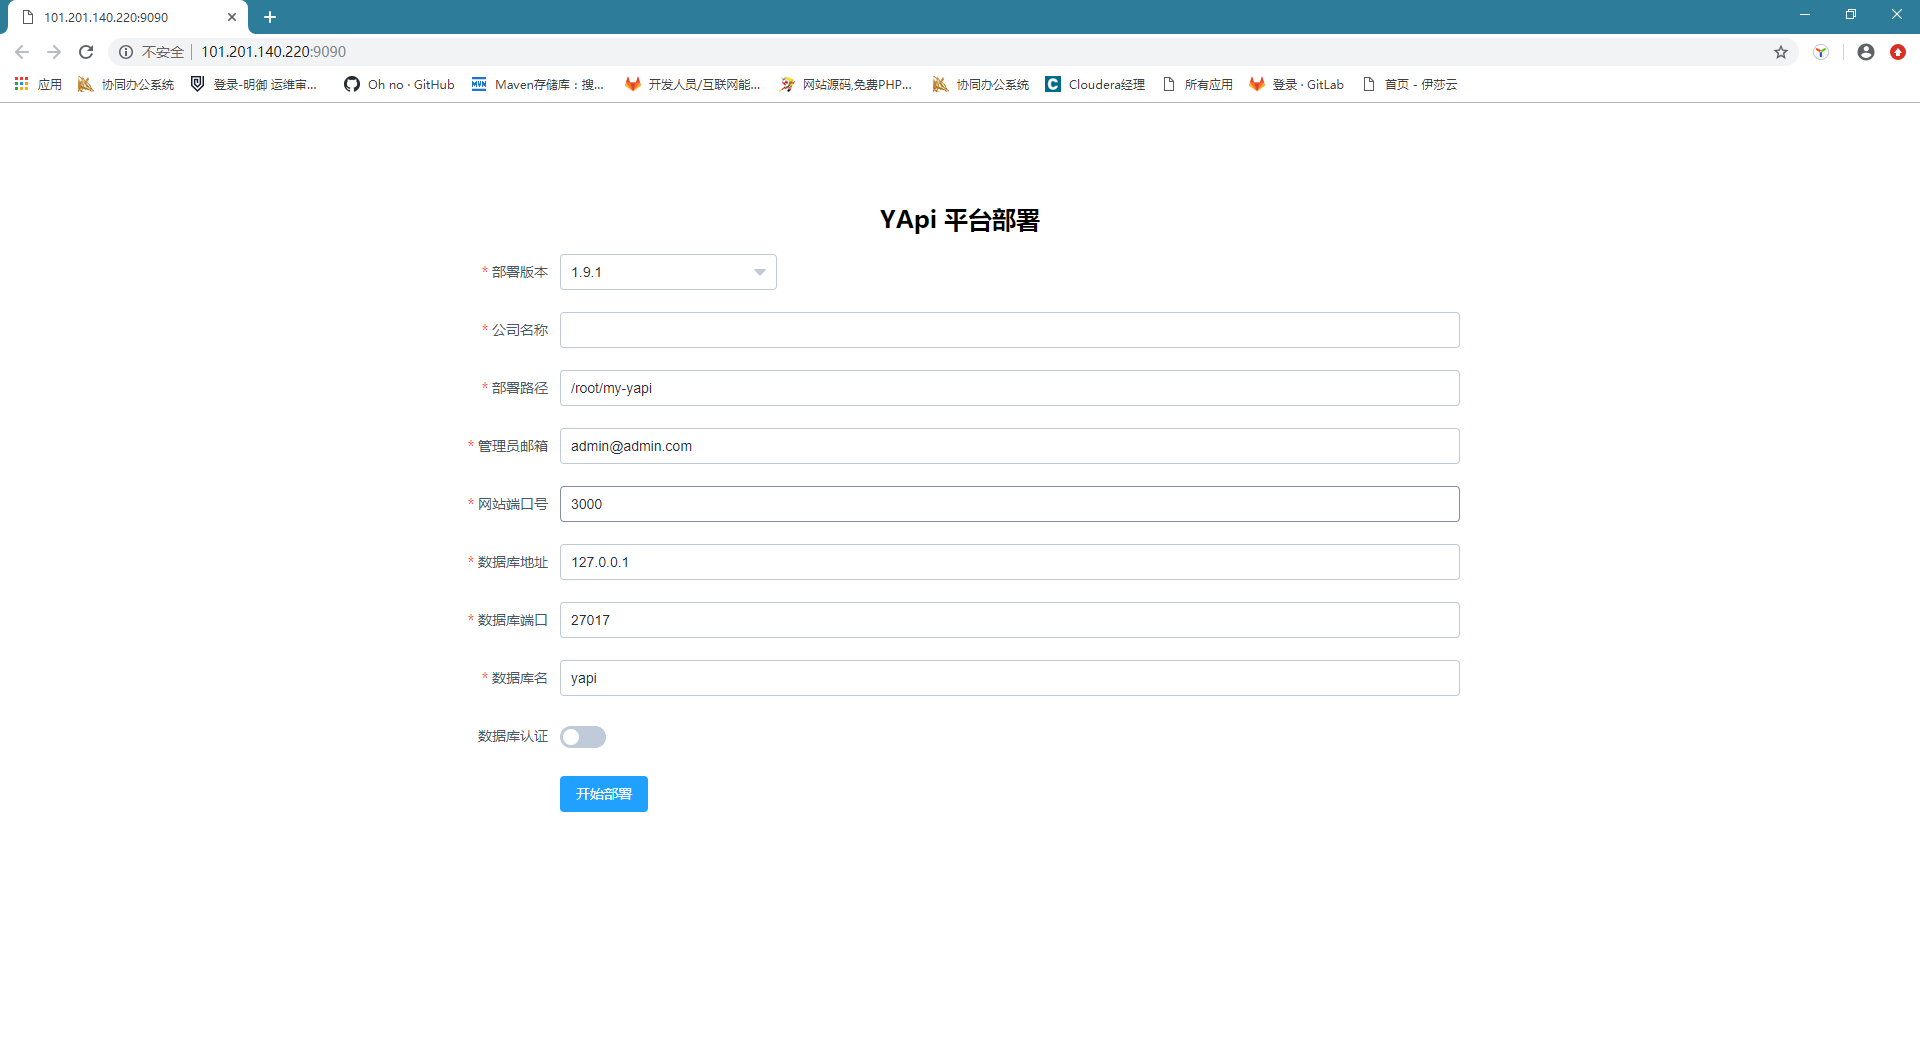
Task: Minimize the browser window
Action: (x=1805, y=15)
